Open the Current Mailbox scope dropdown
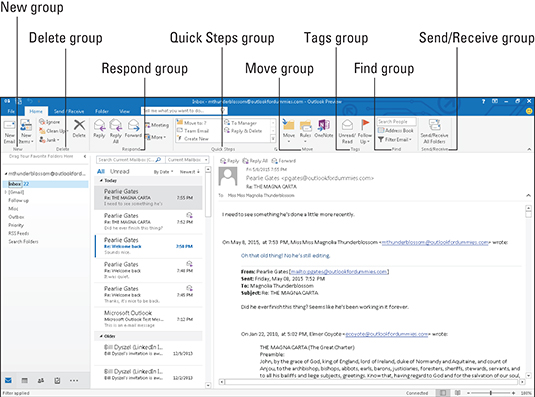535x397 pixels. [187, 160]
